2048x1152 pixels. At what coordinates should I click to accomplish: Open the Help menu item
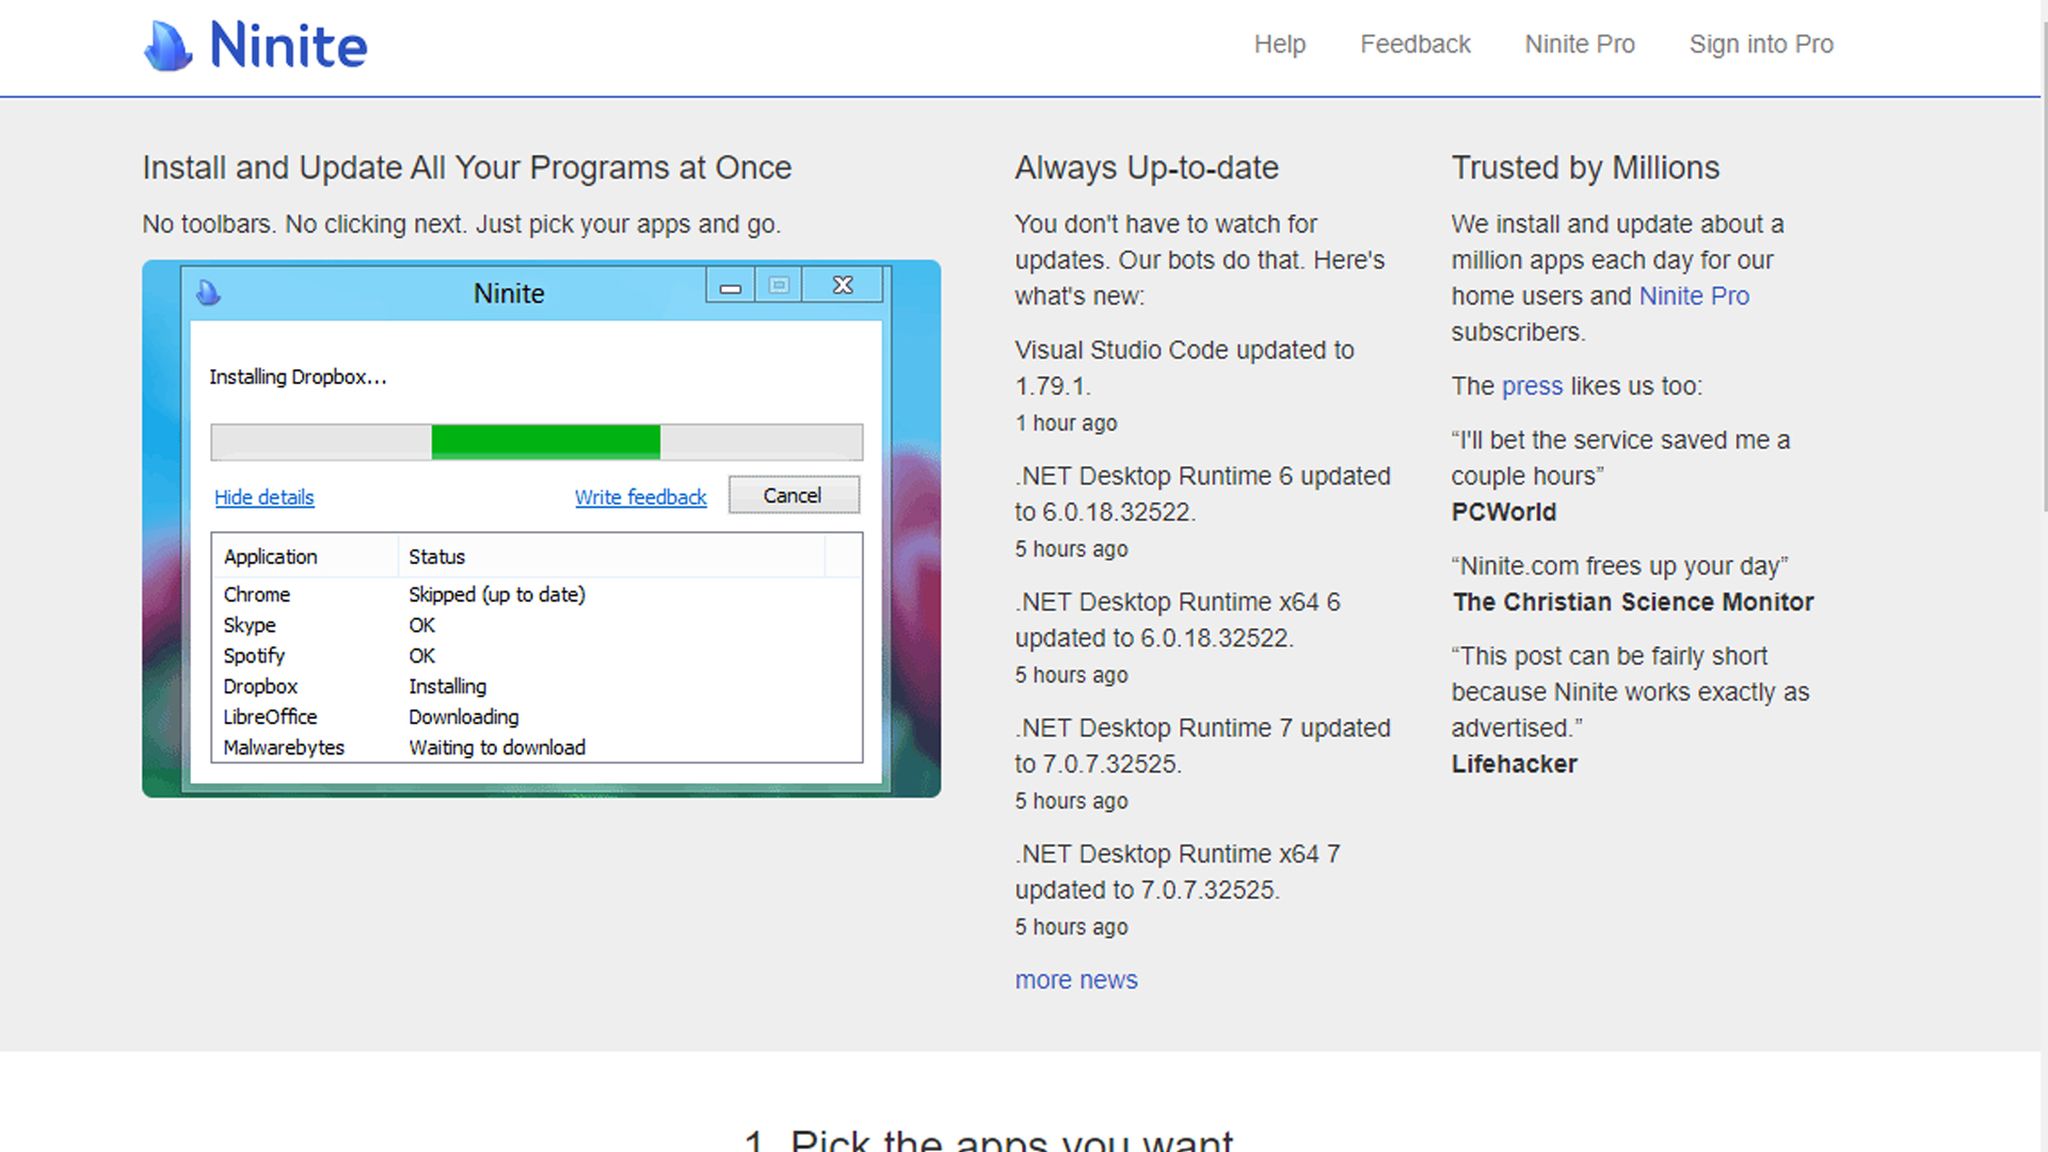pos(1279,44)
